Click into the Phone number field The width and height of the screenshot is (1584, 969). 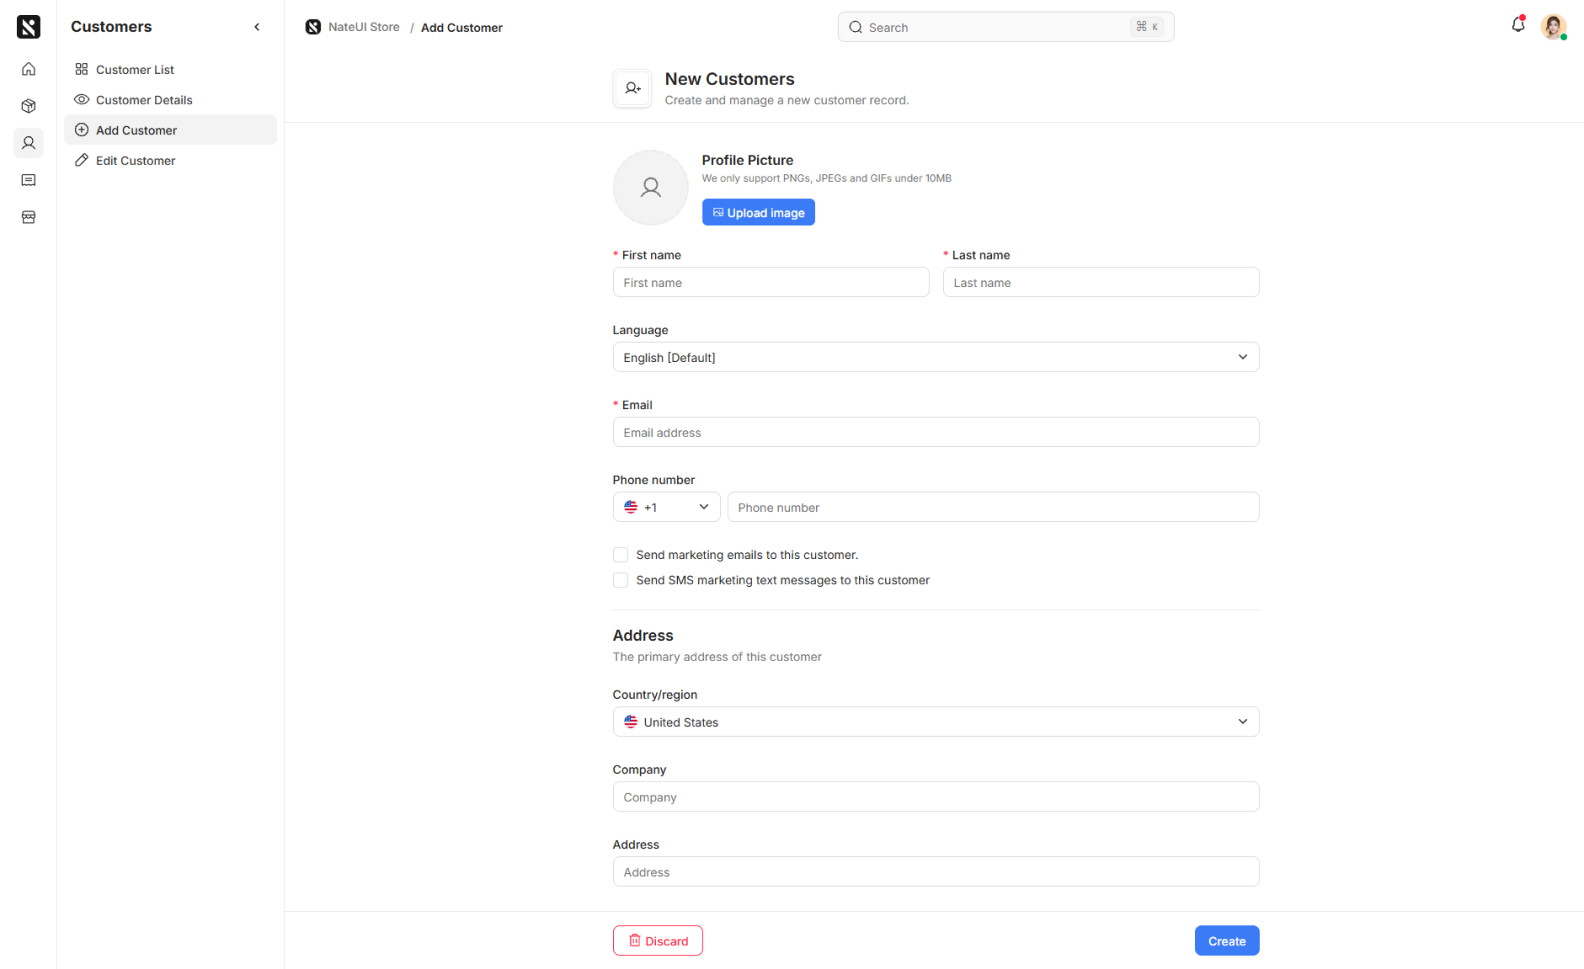(x=993, y=507)
